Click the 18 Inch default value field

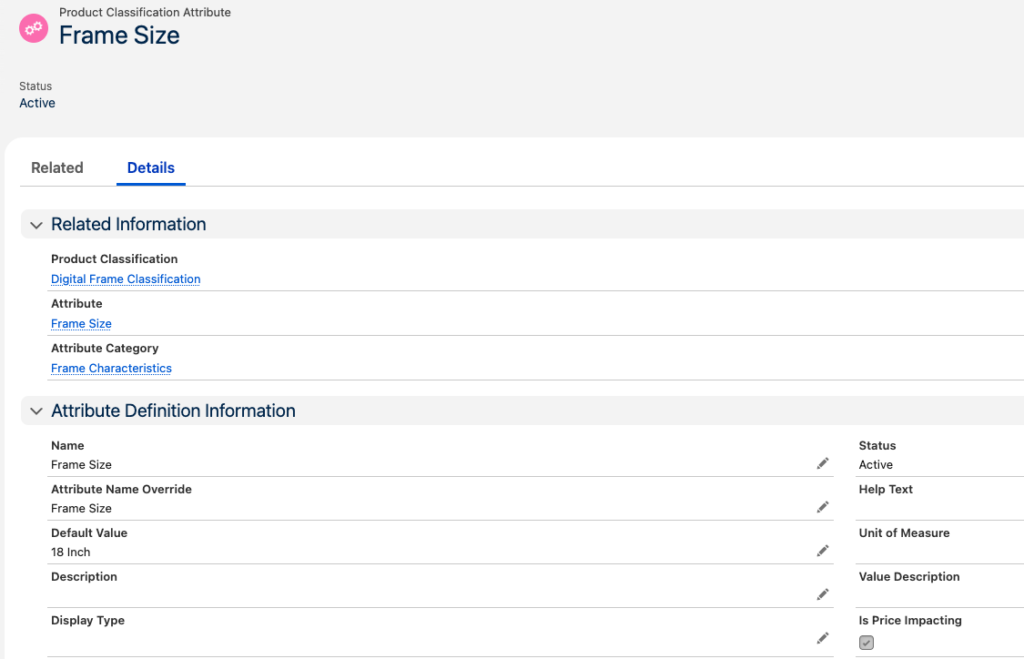click(71, 552)
